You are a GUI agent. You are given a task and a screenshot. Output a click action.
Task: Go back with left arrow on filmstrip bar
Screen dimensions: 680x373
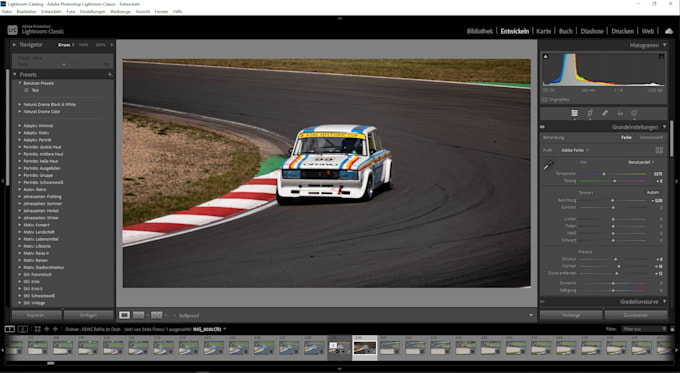click(47, 329)
